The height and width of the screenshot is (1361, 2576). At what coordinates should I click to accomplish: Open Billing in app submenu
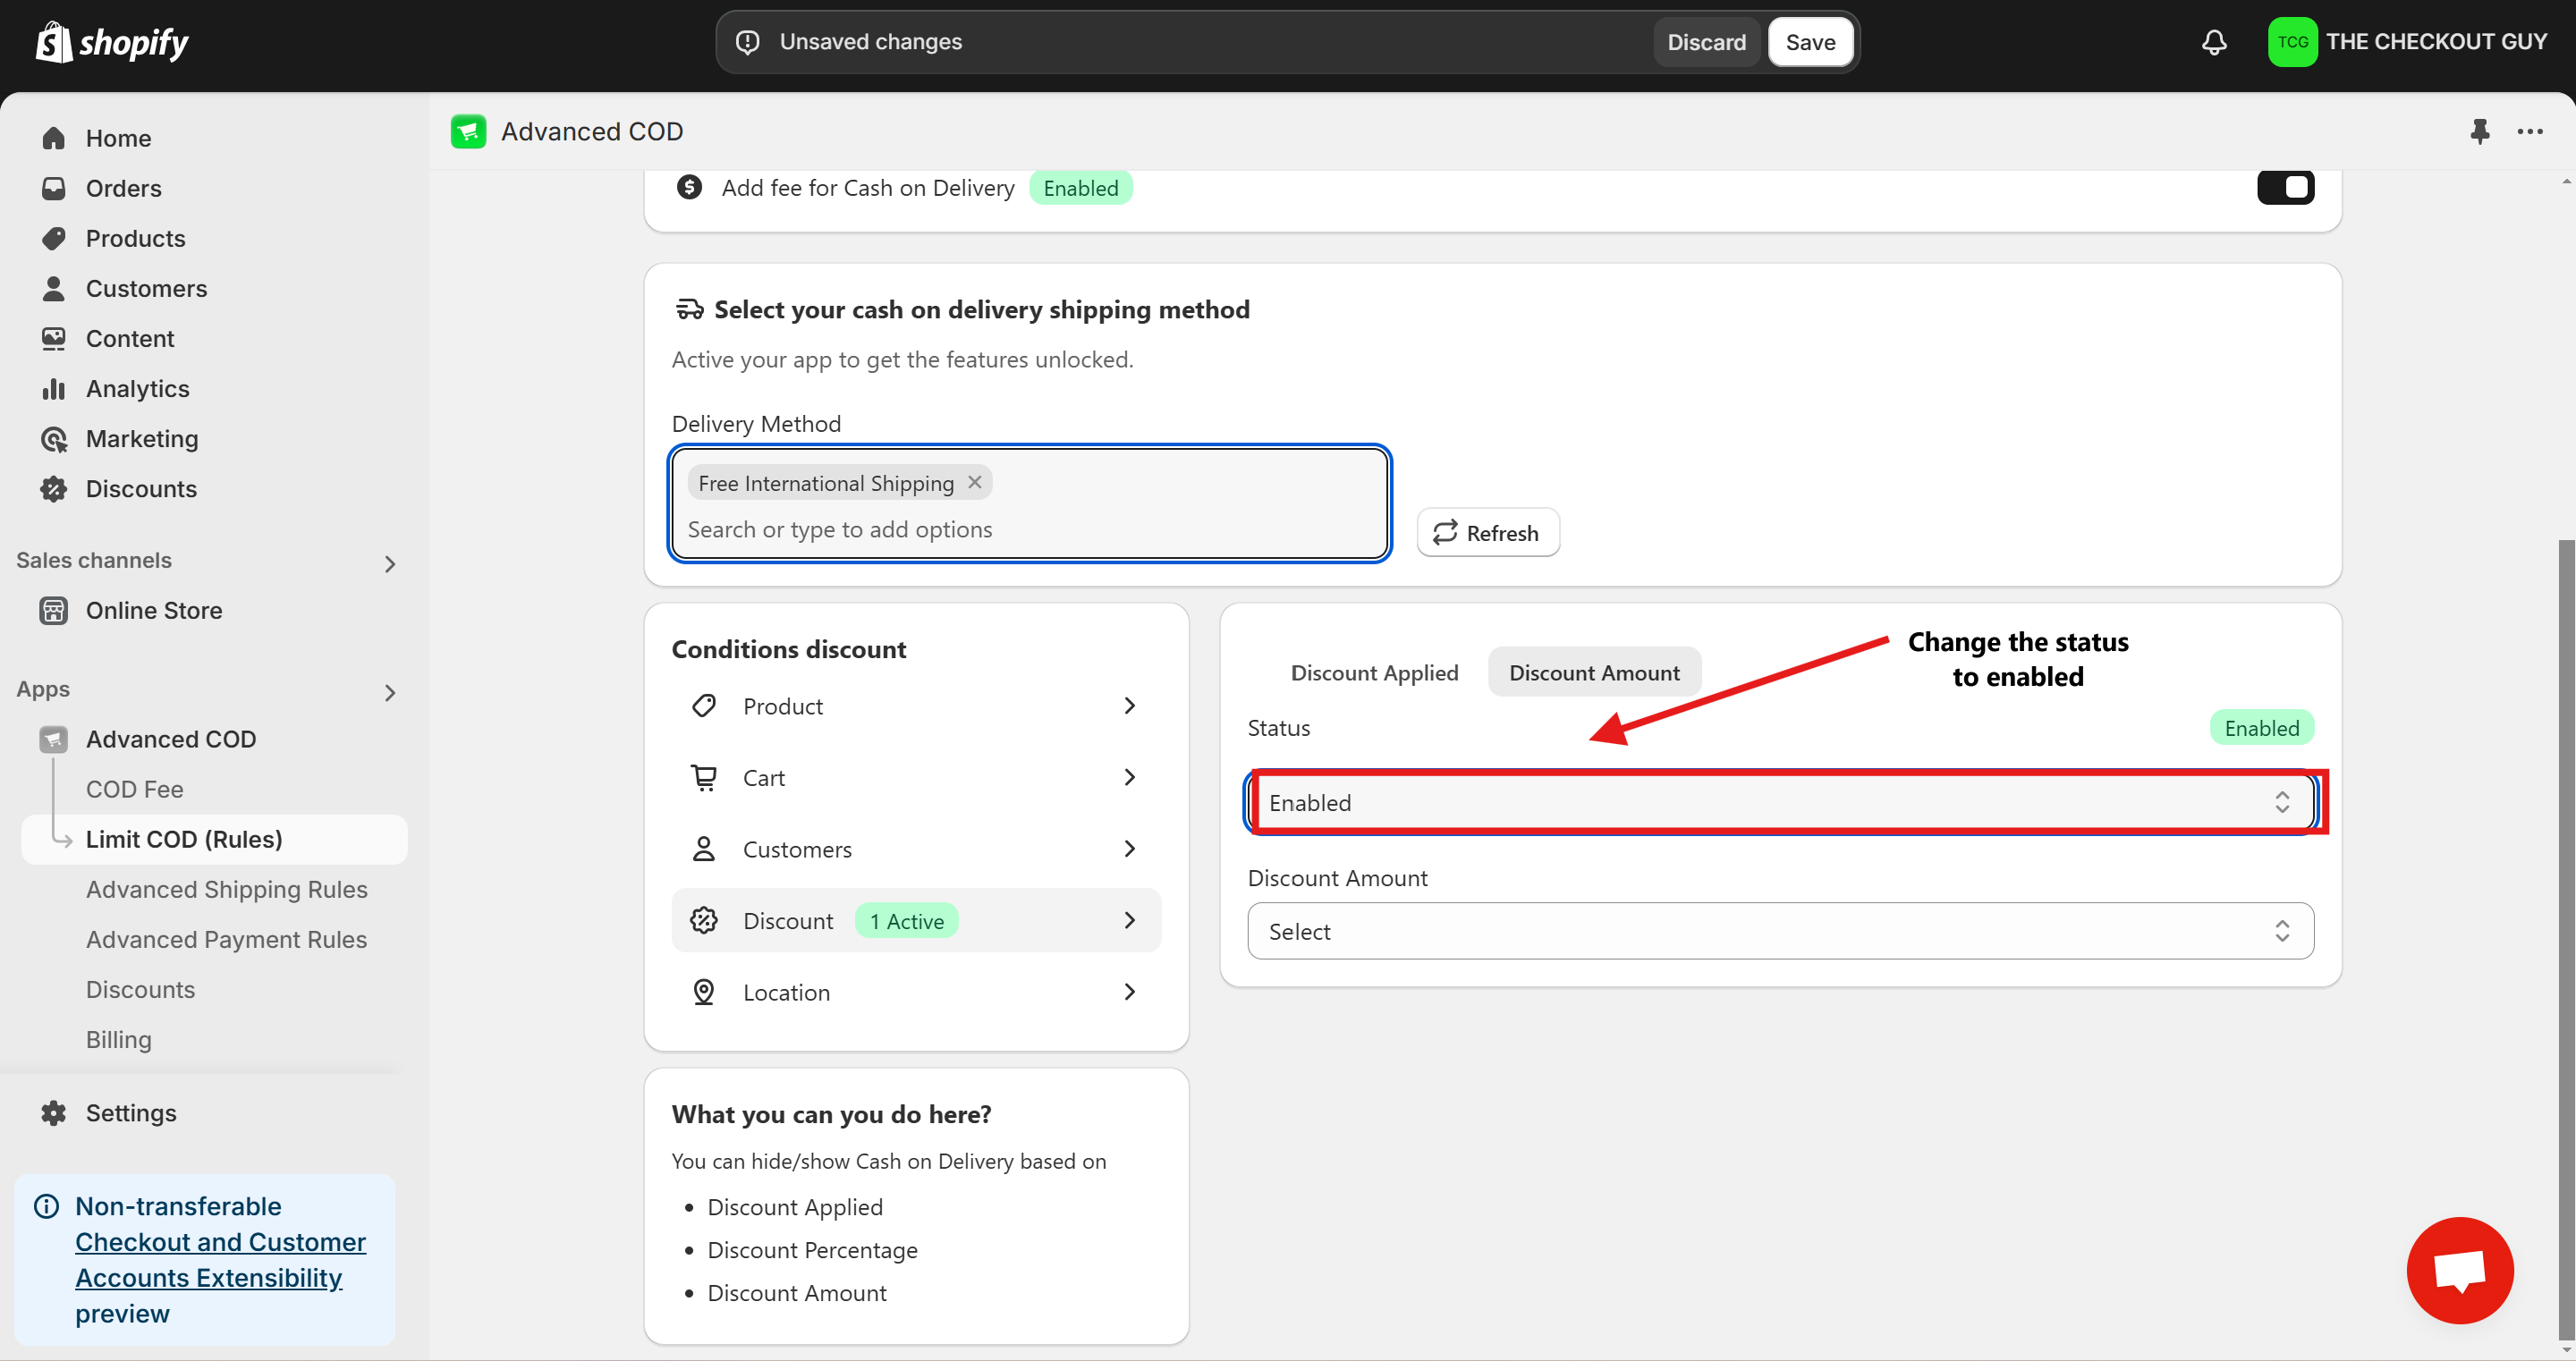coord(118,1040)
